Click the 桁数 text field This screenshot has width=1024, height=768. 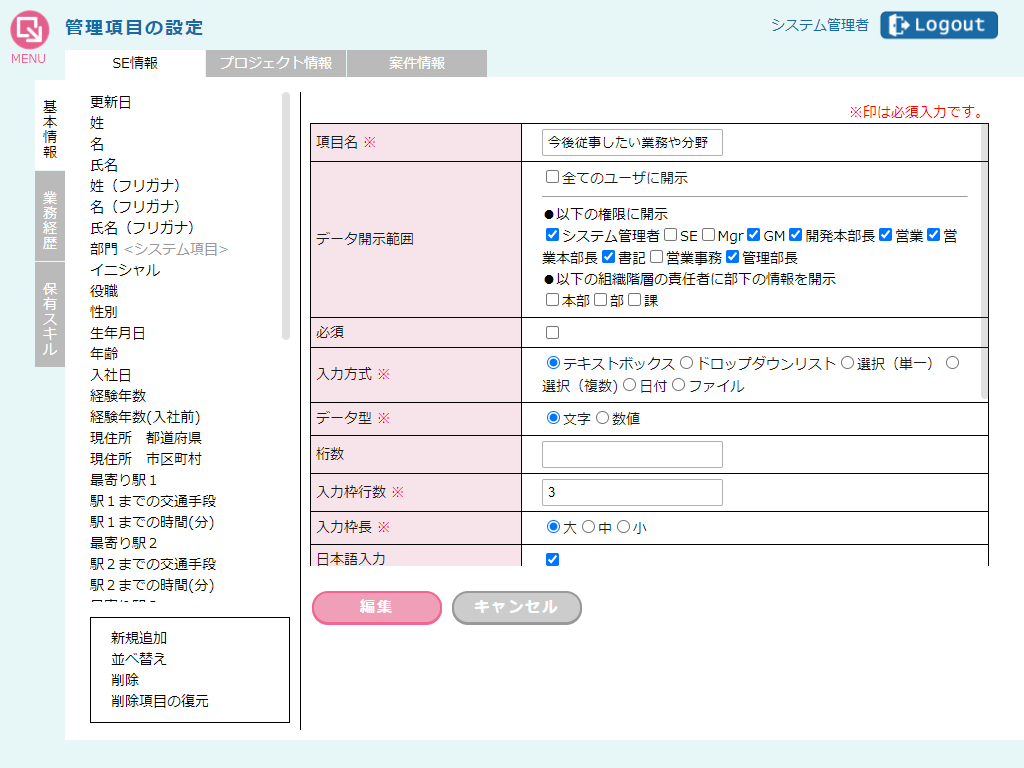point(632,455)
